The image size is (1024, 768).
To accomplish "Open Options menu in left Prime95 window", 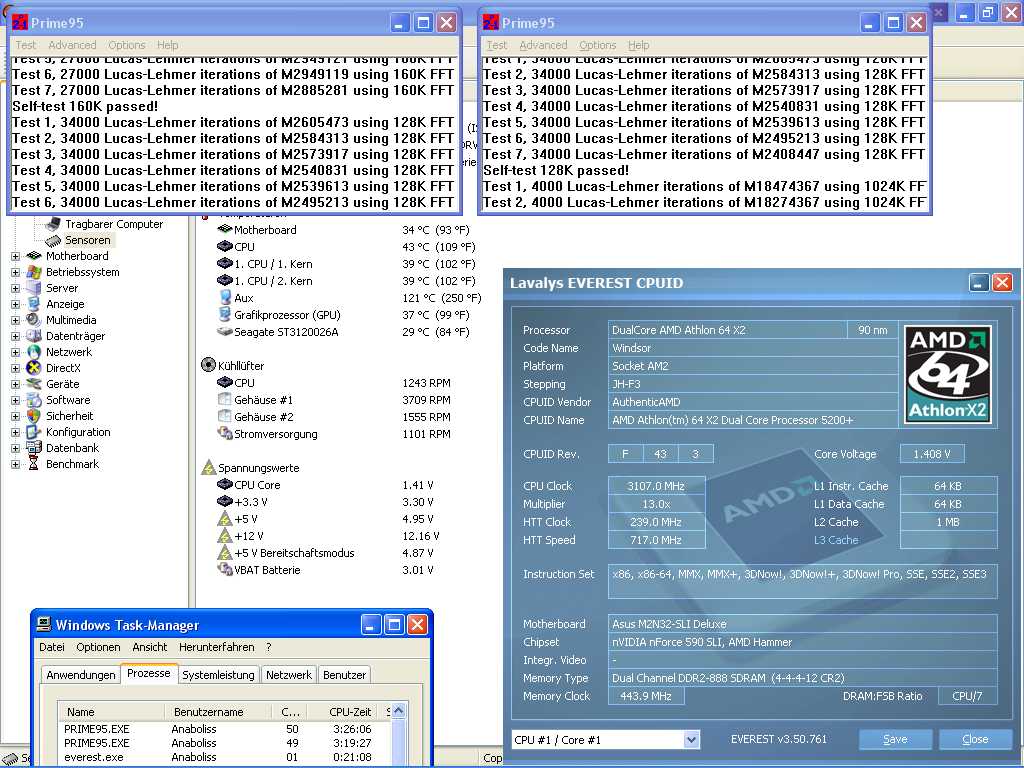I will (127, 45).
